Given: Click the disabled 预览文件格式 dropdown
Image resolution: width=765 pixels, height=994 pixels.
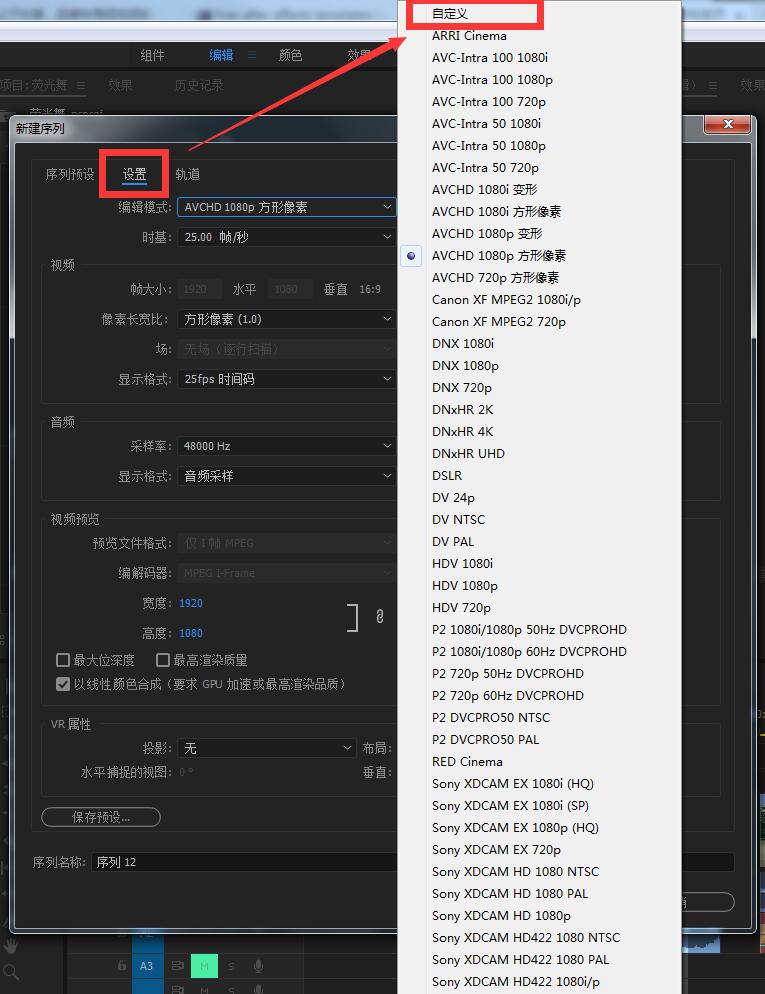Looking at the screenshot, I should (x=286, y=543).
